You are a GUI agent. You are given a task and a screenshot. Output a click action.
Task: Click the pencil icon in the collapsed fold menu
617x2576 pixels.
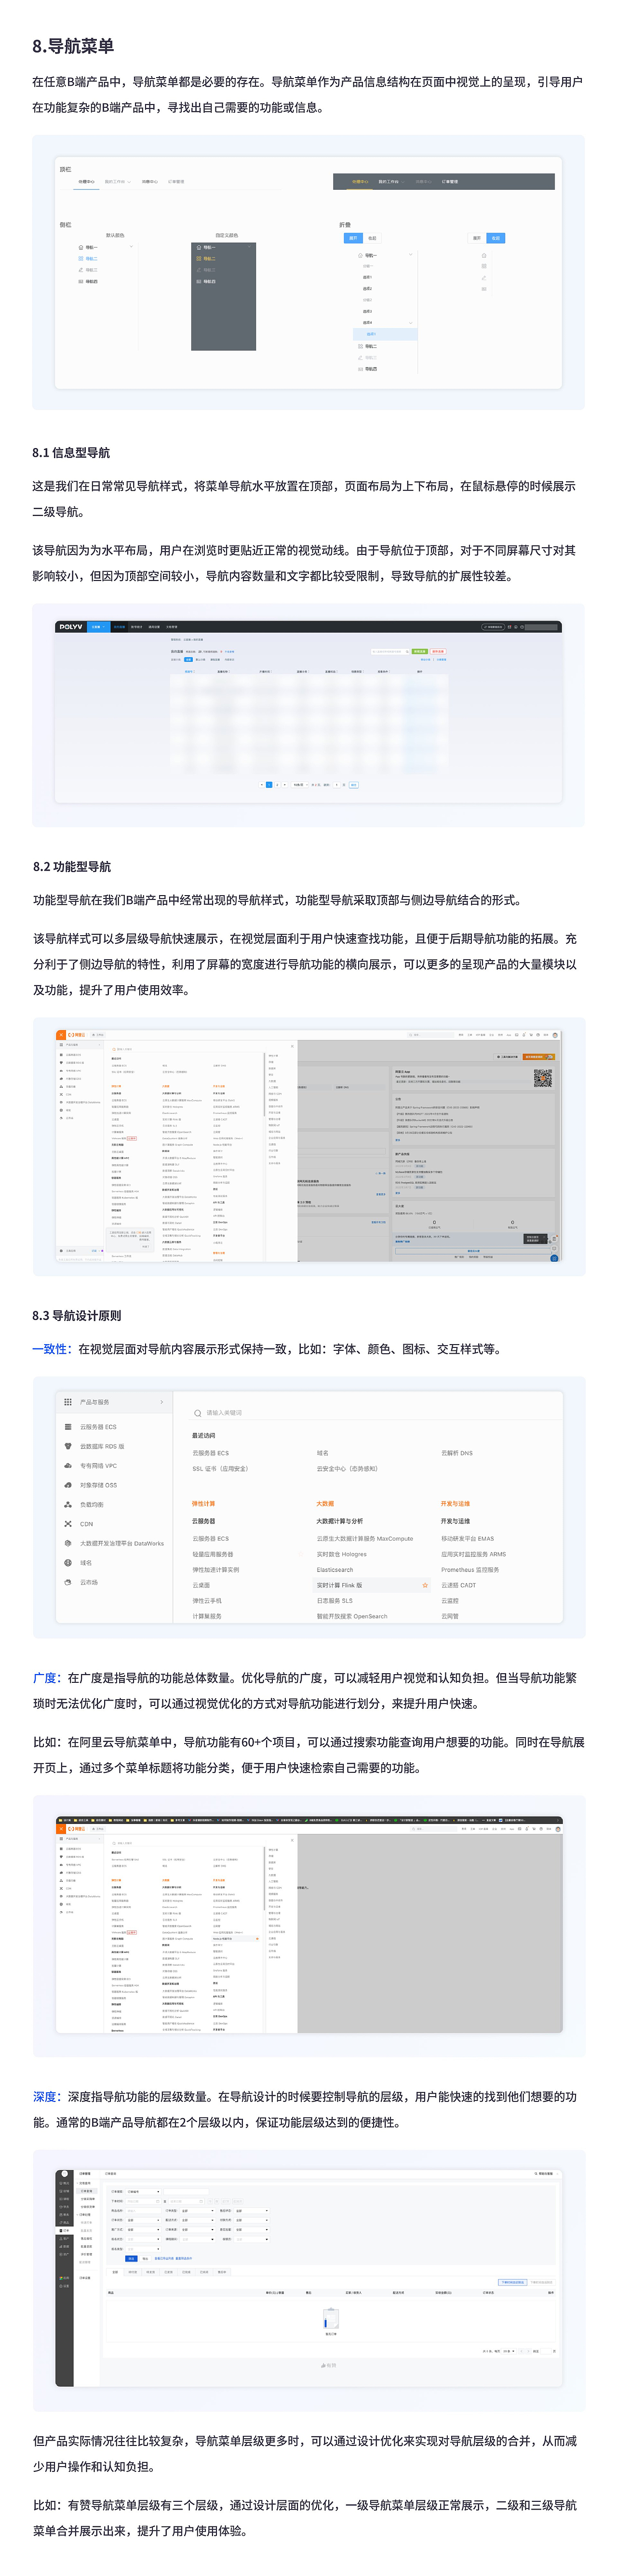484,277
